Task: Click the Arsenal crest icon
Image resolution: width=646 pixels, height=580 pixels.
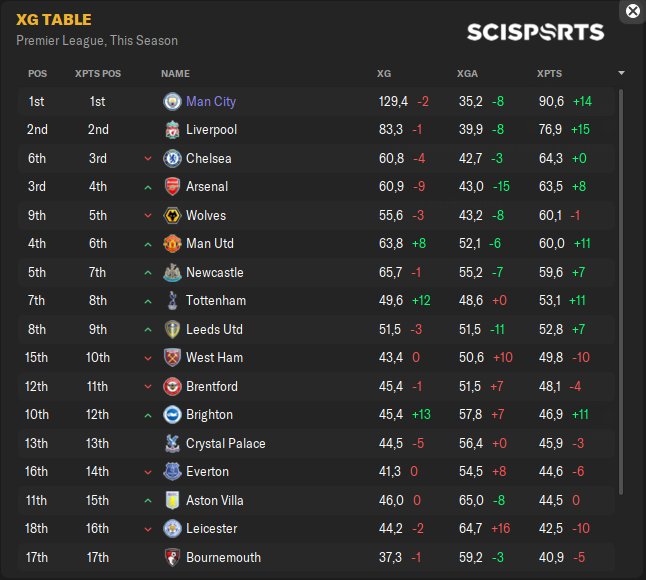Action: click(172, 187)
